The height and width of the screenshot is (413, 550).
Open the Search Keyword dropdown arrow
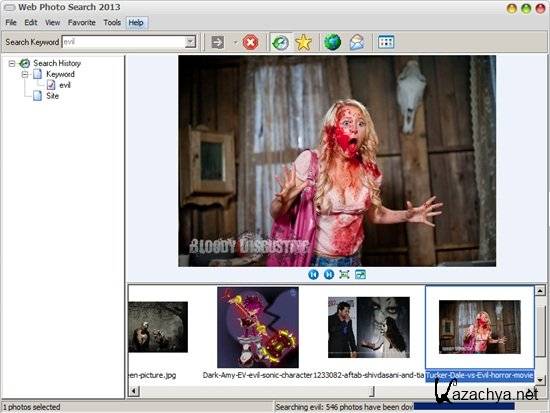(190, 42)
